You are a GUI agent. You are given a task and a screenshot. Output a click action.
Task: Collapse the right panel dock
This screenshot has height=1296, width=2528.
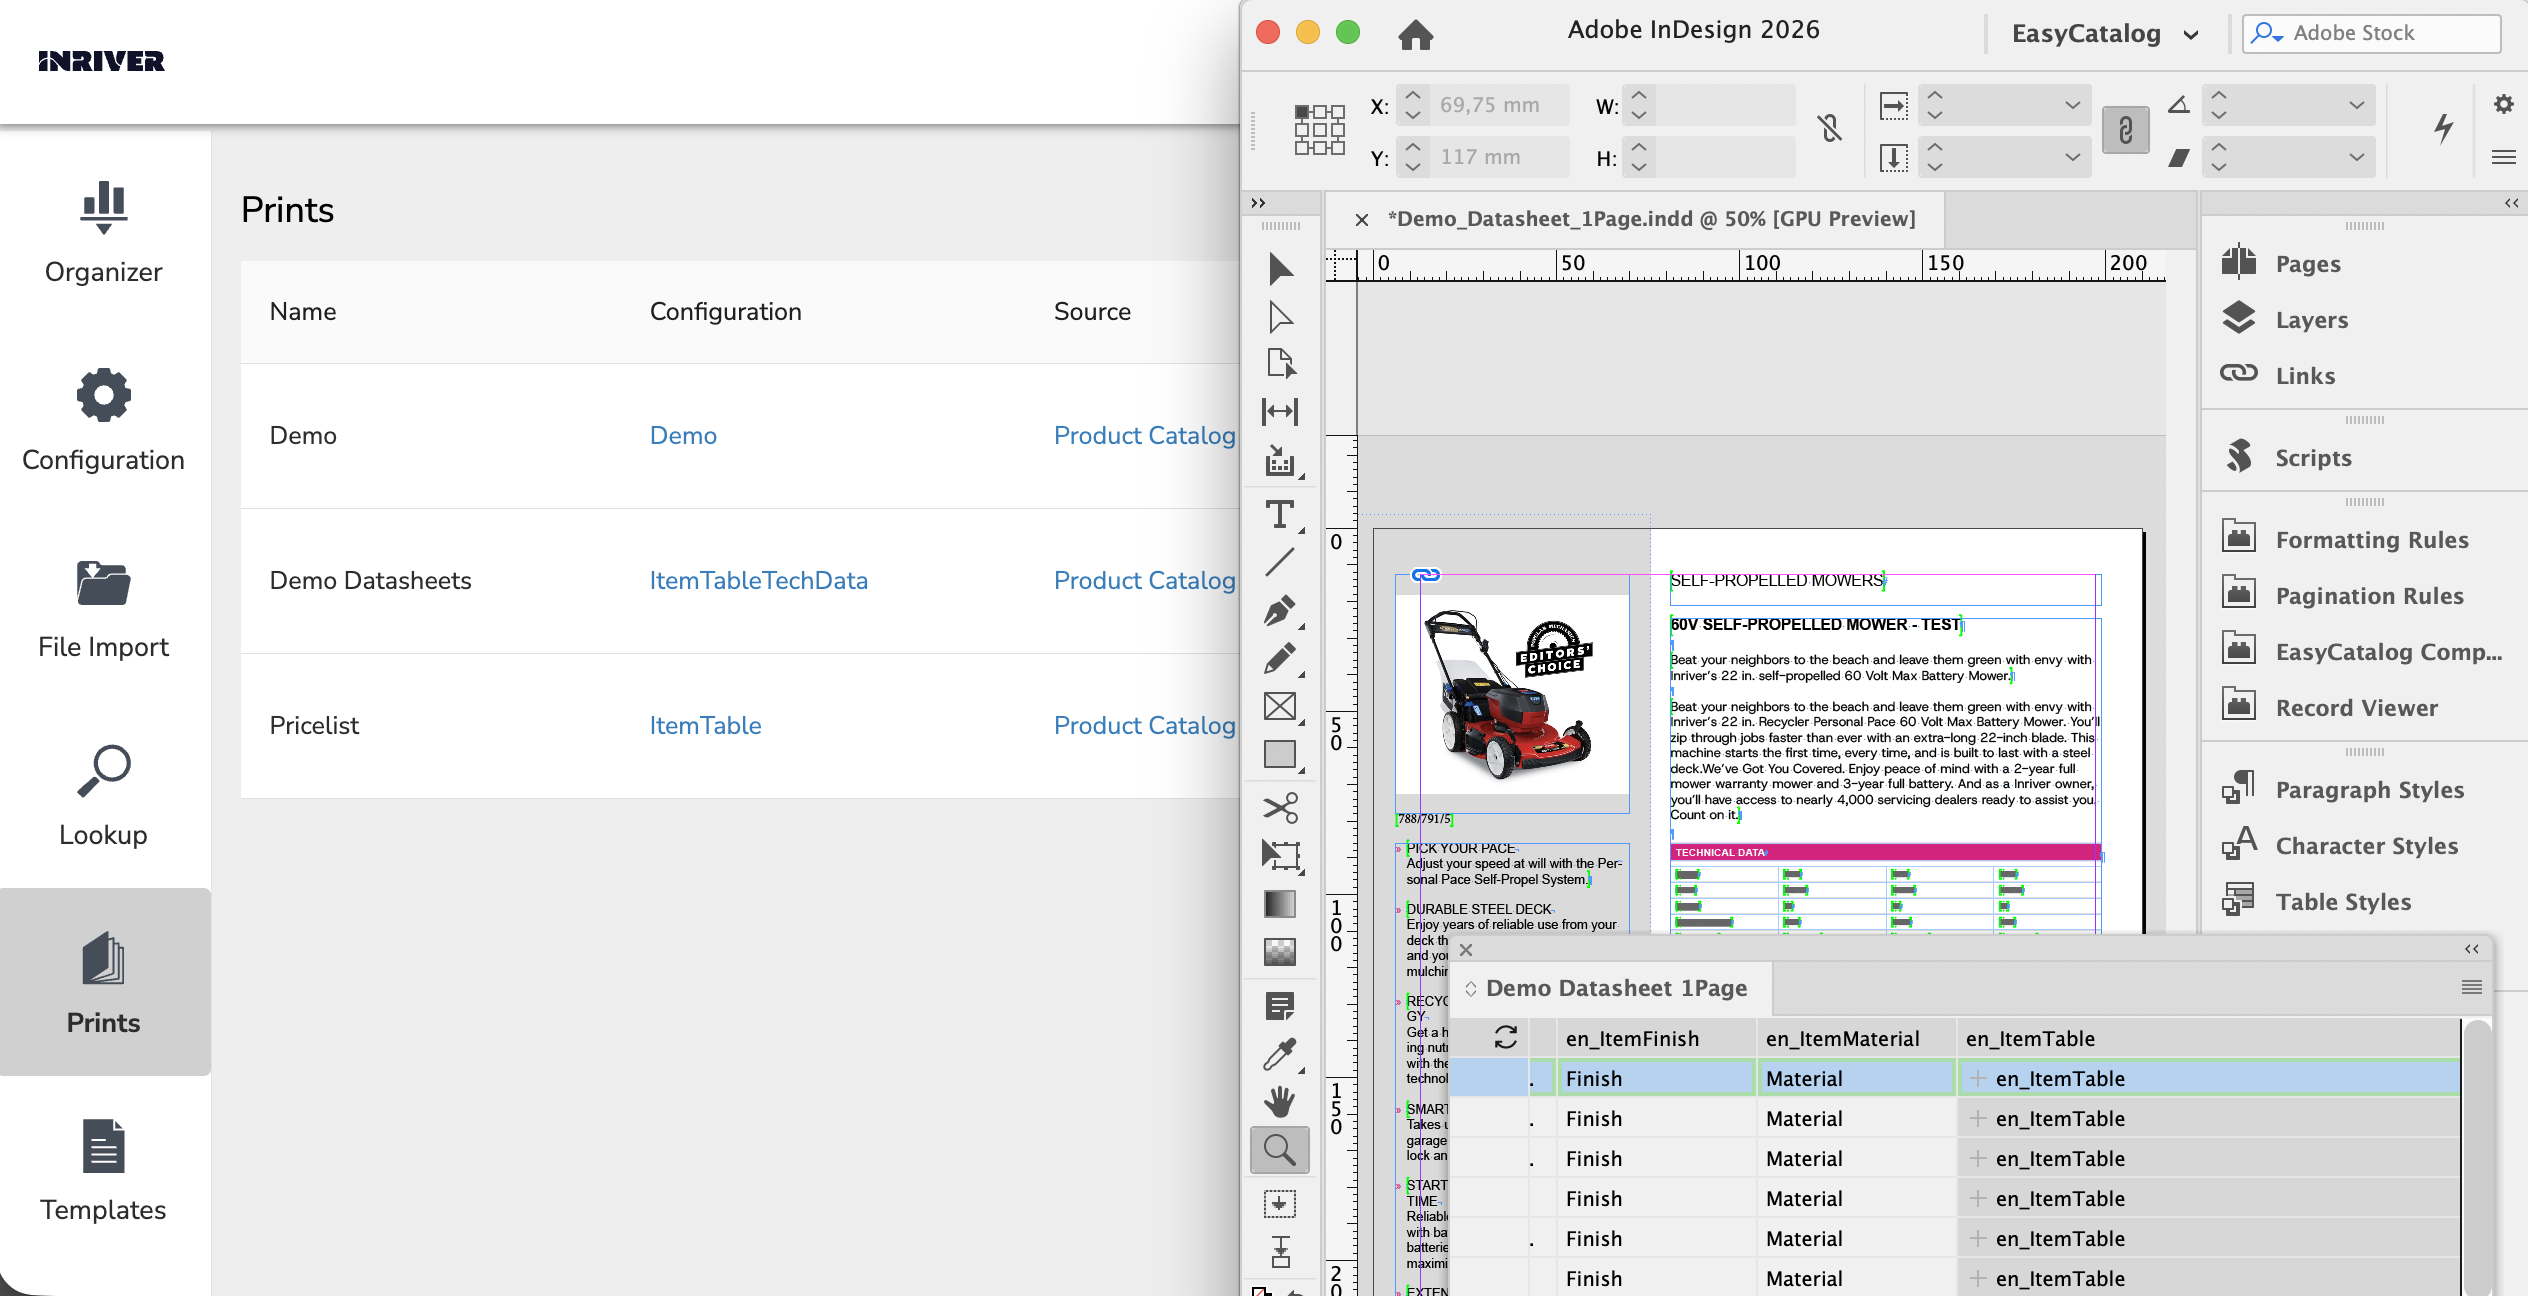[x=2511, y=203]
